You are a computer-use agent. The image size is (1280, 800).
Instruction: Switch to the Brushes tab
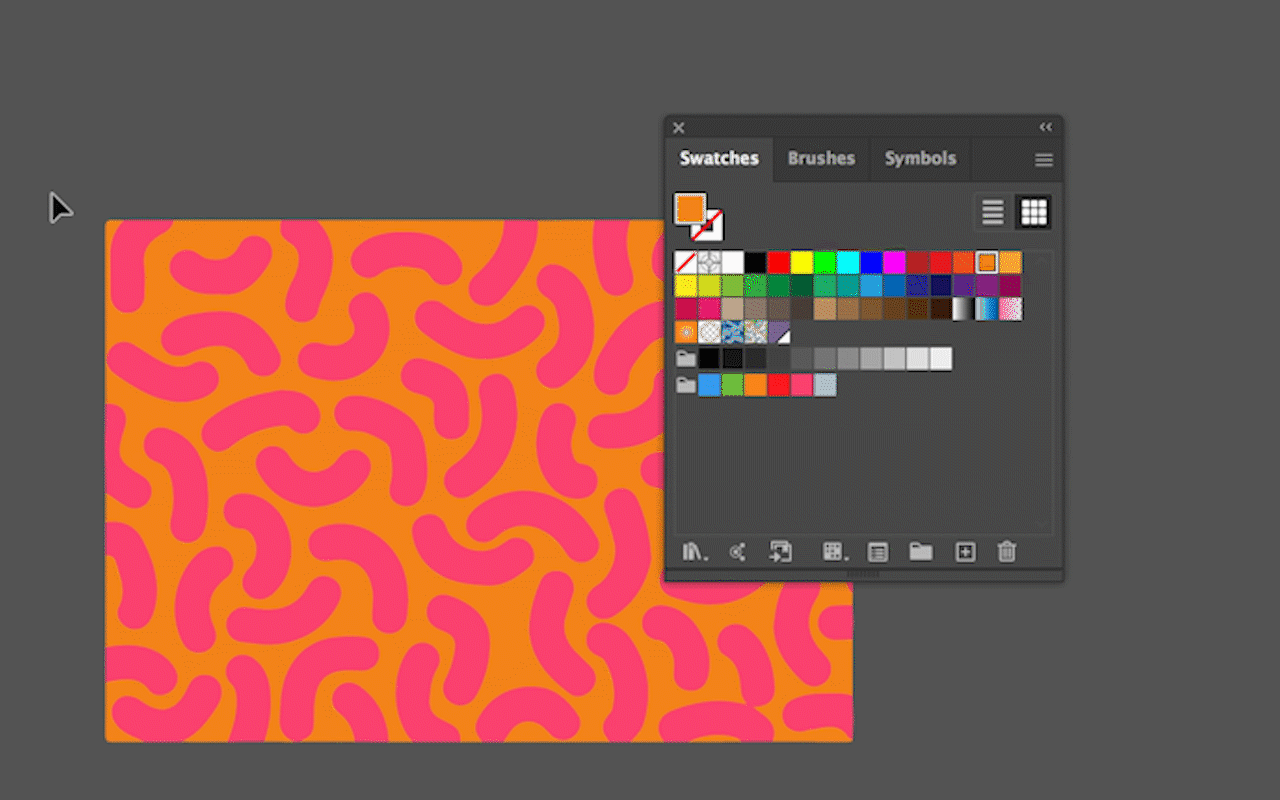coord(821,158)
